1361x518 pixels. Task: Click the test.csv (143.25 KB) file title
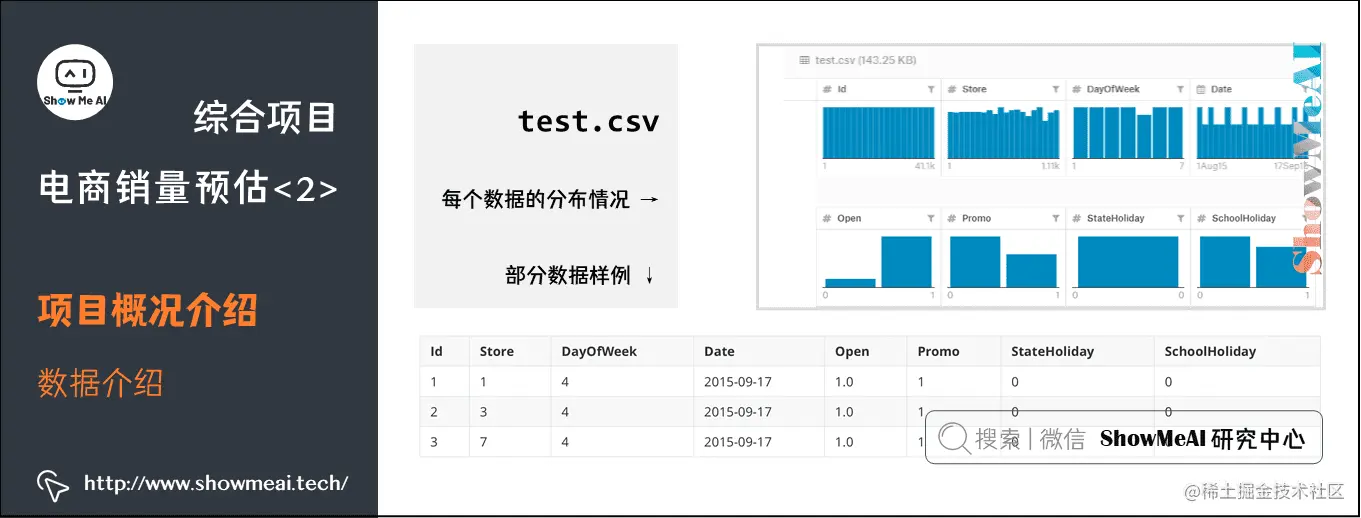865,61
